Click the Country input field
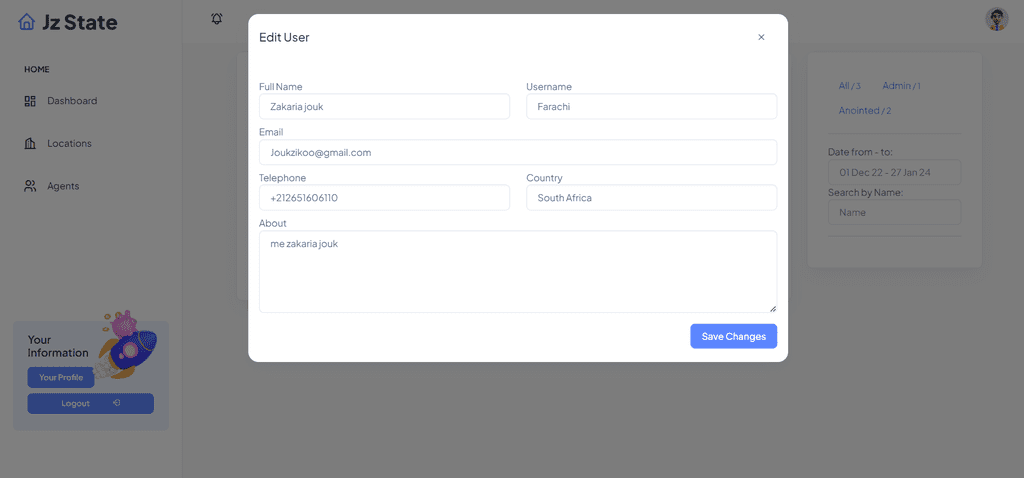This screenshot has height=478, width=1024. (651, 198)
